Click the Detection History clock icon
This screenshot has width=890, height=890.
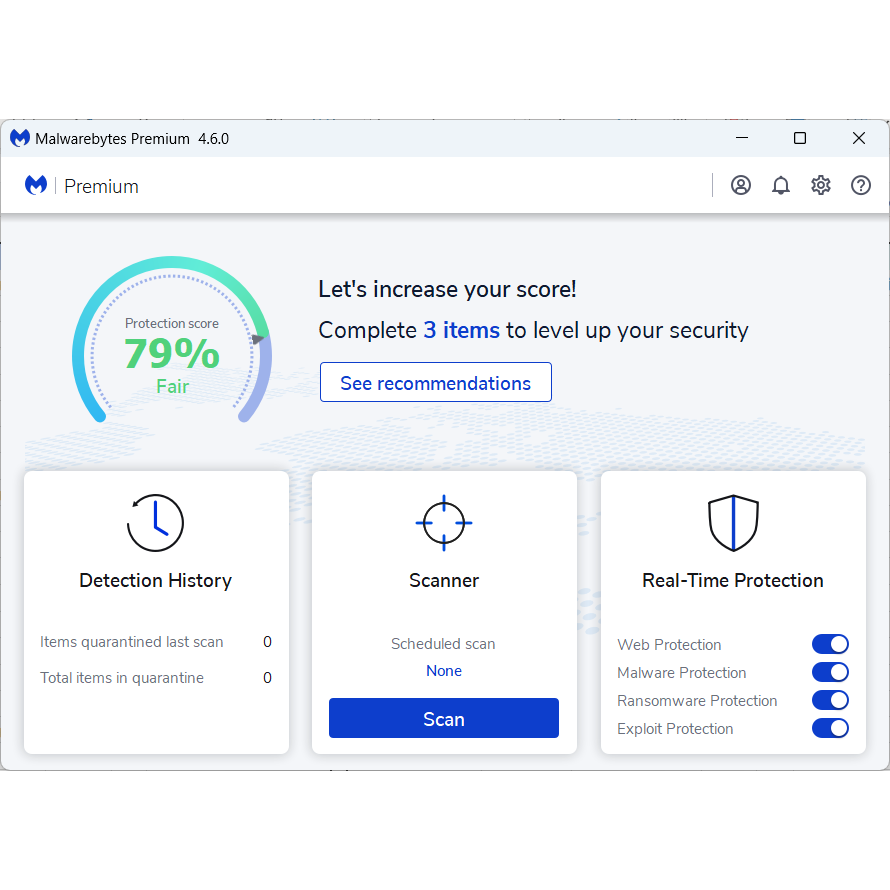click(155, 523)
